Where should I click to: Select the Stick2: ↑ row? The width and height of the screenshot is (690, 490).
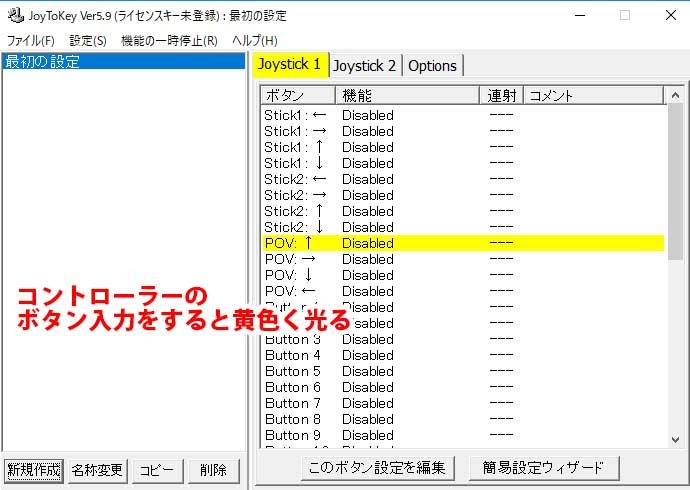click(463, 211)
